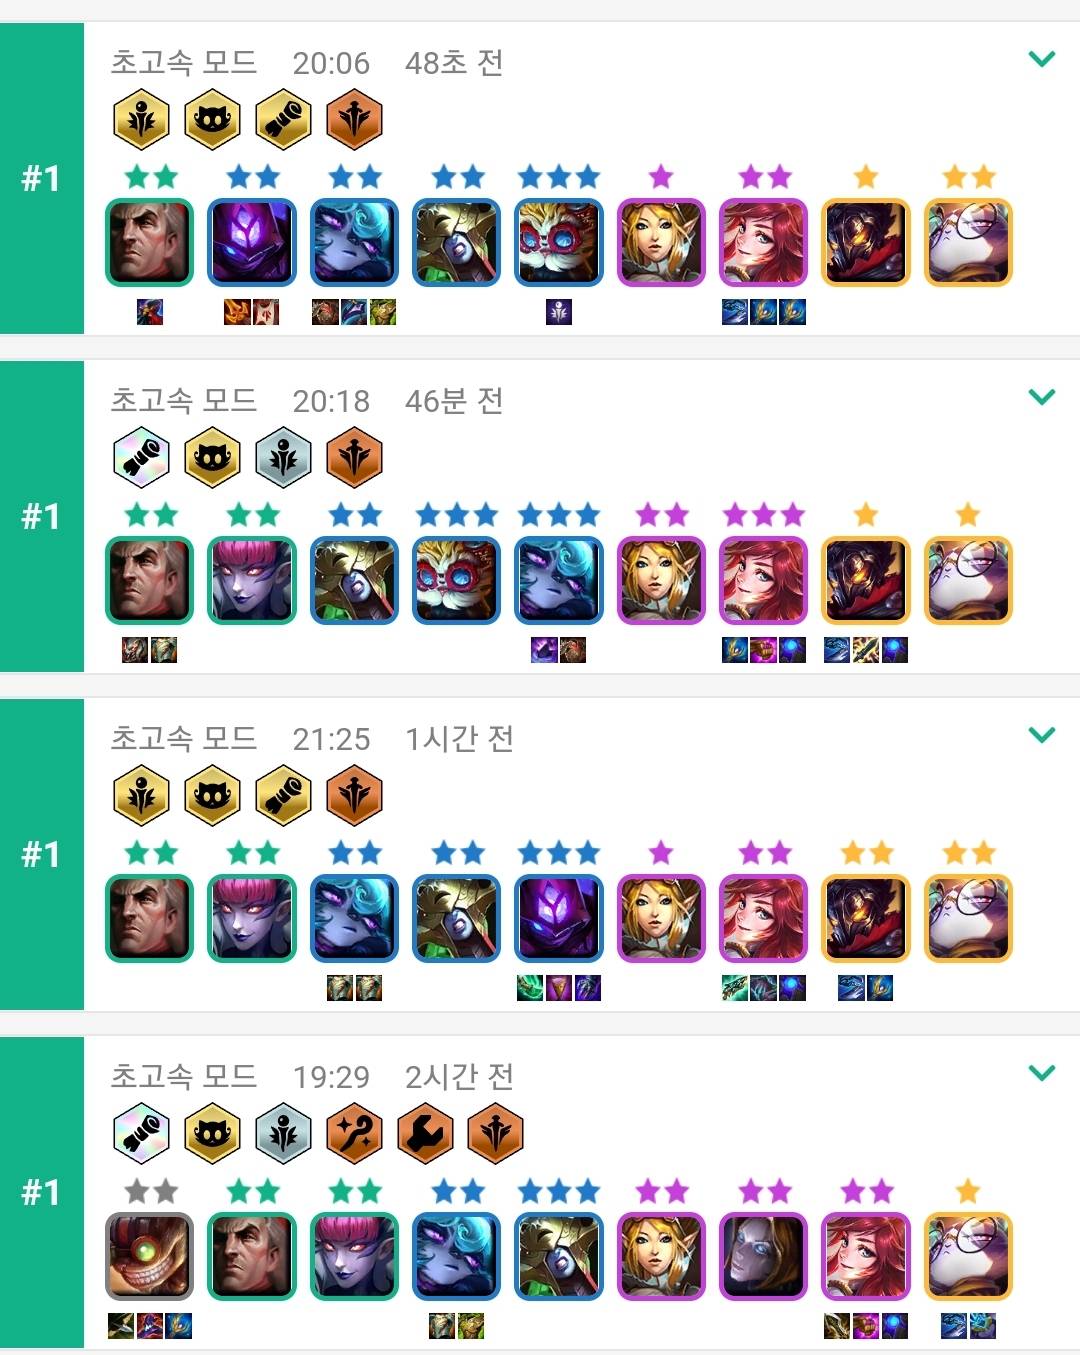Select item icons under Swain in 20:18 match

point(149,651)
